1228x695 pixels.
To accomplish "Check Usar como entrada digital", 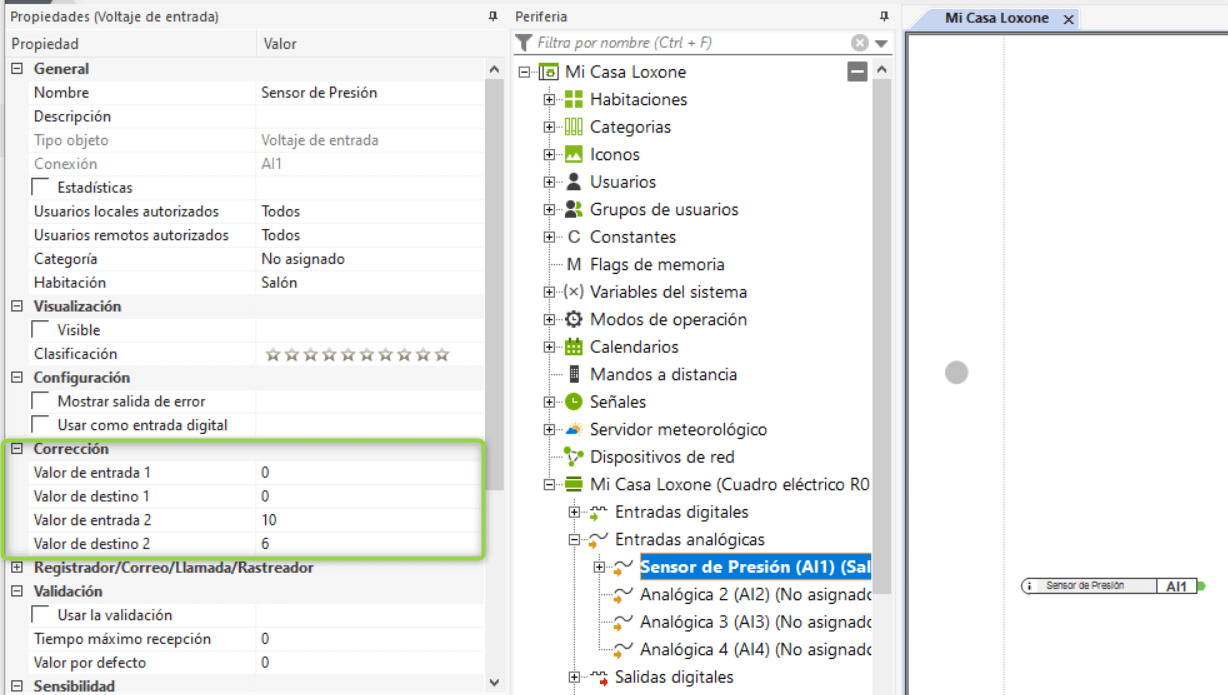I will pos(41,425).
